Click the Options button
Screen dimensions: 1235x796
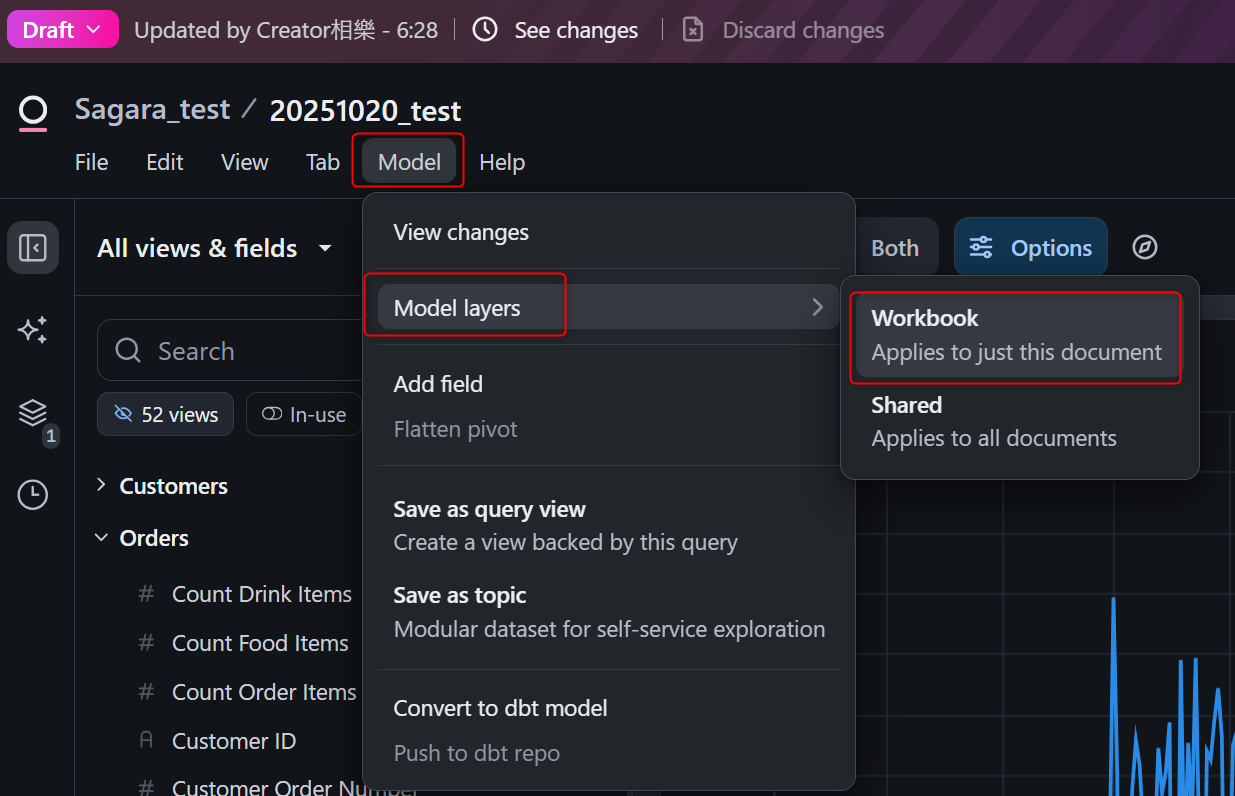(1031, 248)
